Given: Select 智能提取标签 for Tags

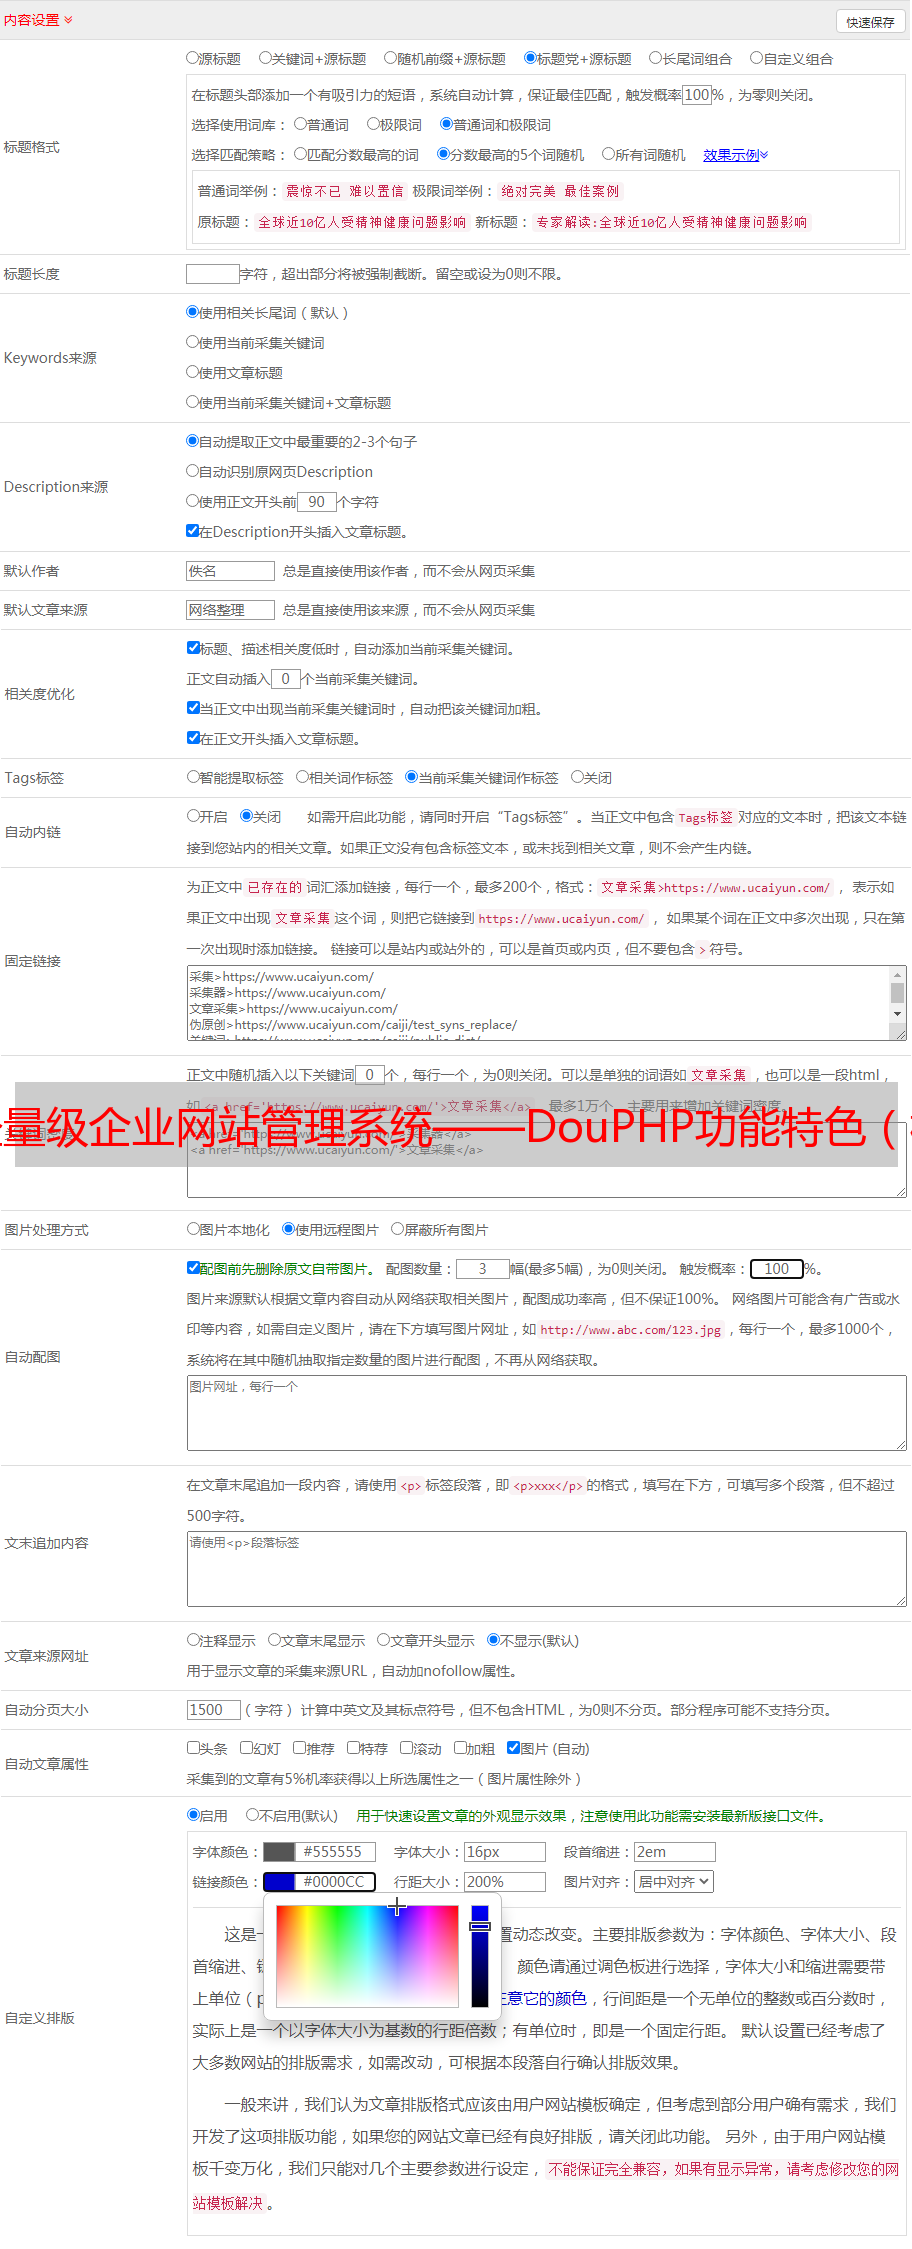Looking at the screenshot, I should [x=194, y=777].
